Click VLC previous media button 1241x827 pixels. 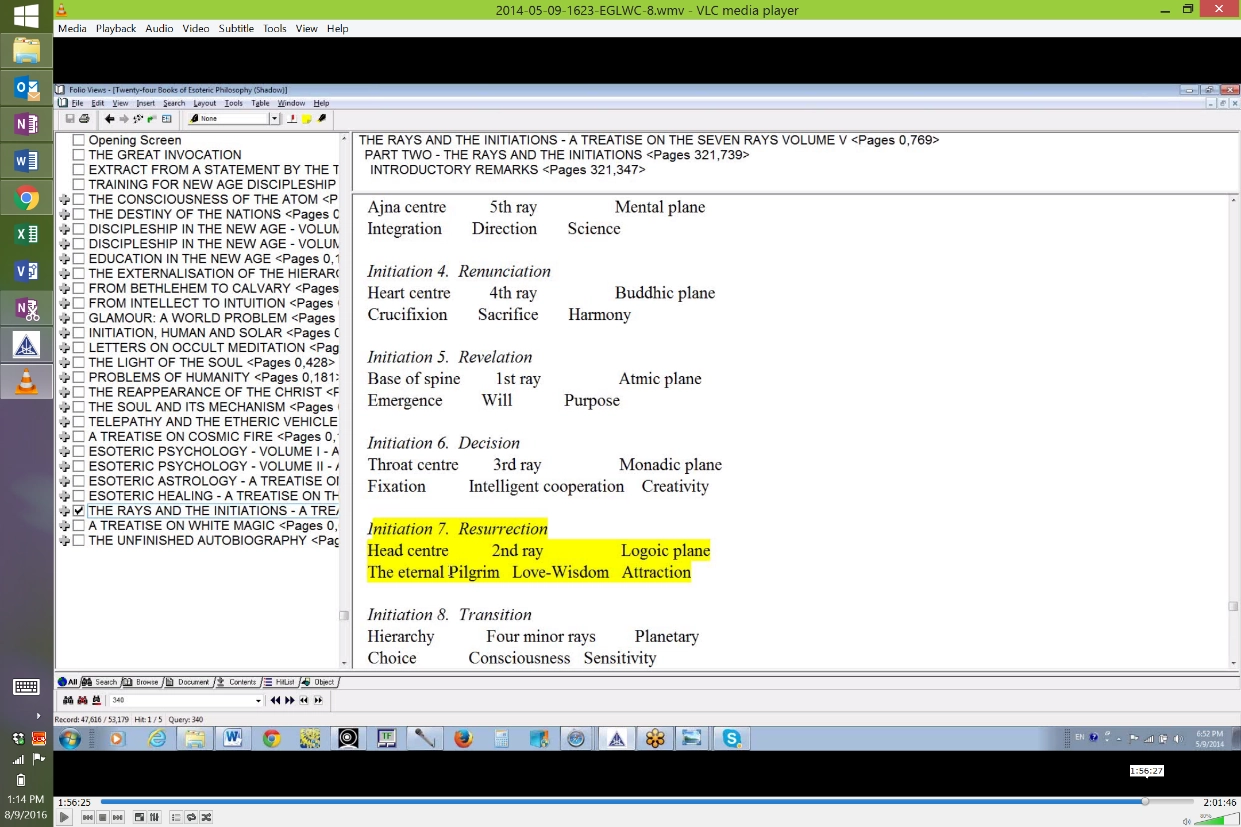(x=88, y=817)
